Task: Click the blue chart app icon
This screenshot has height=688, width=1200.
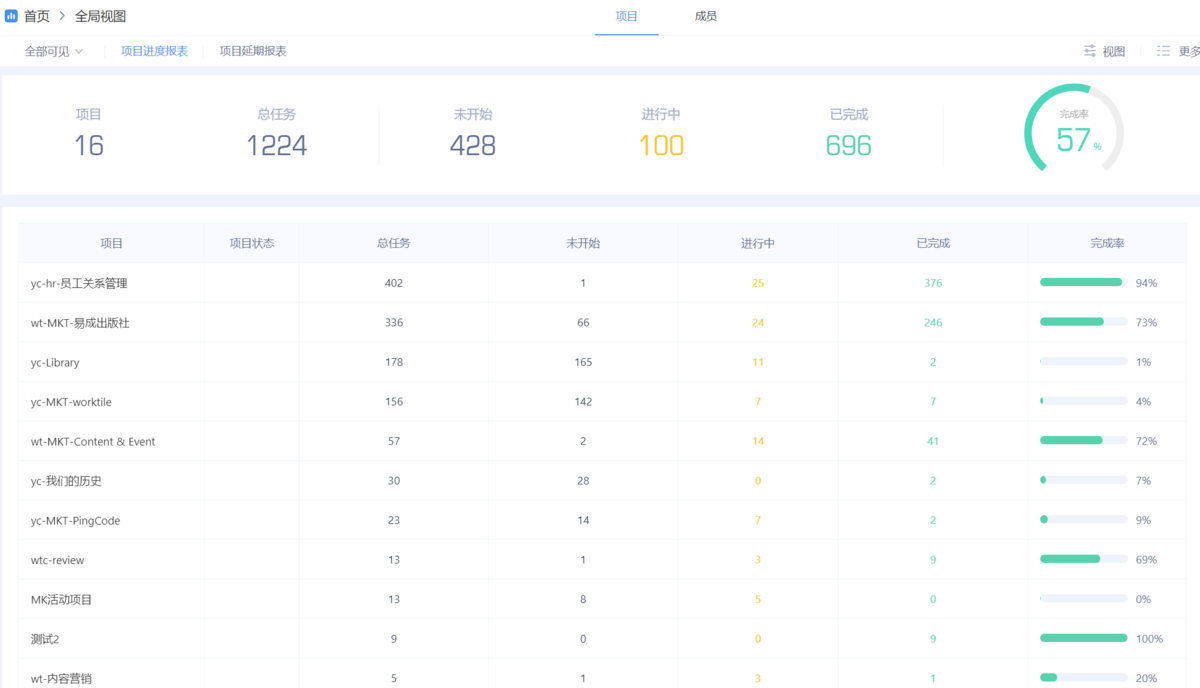Action: (x=12, y=16)
